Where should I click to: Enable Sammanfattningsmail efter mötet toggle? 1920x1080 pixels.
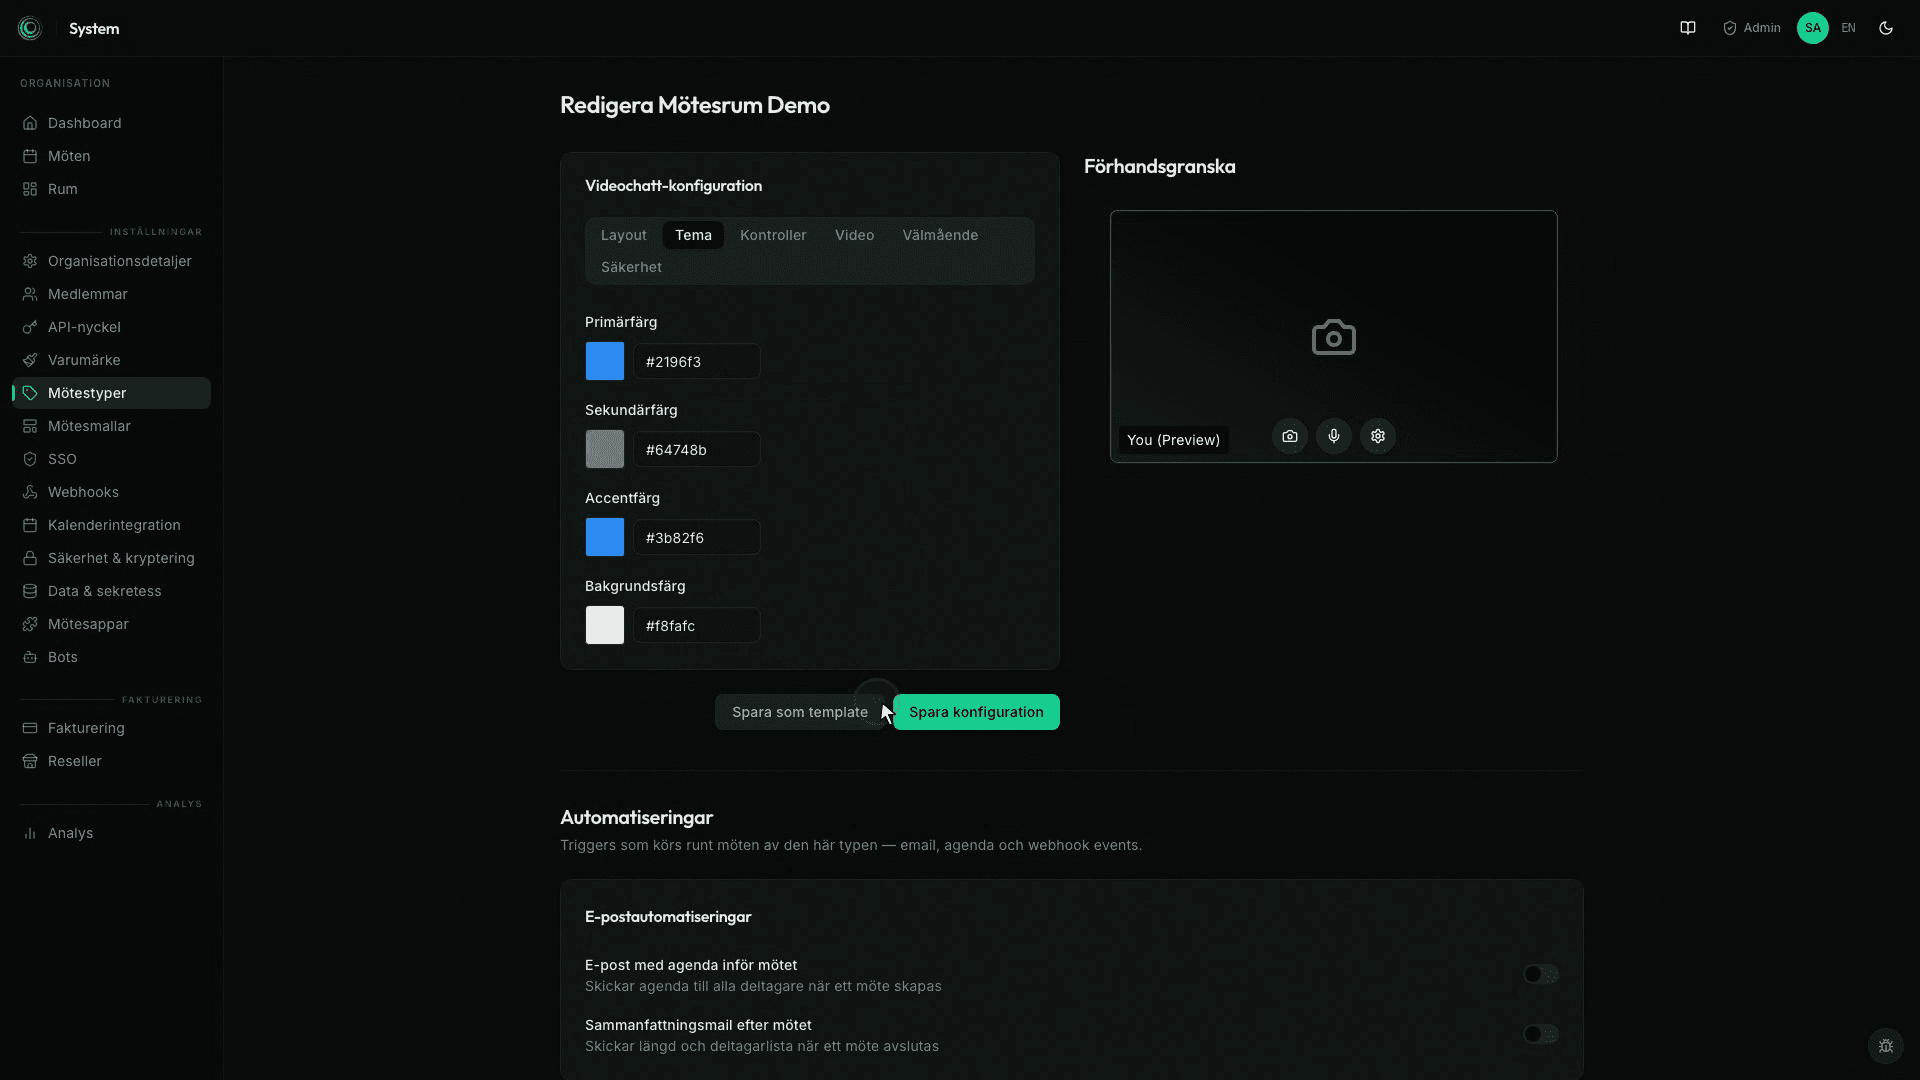pos(1541,1034)
